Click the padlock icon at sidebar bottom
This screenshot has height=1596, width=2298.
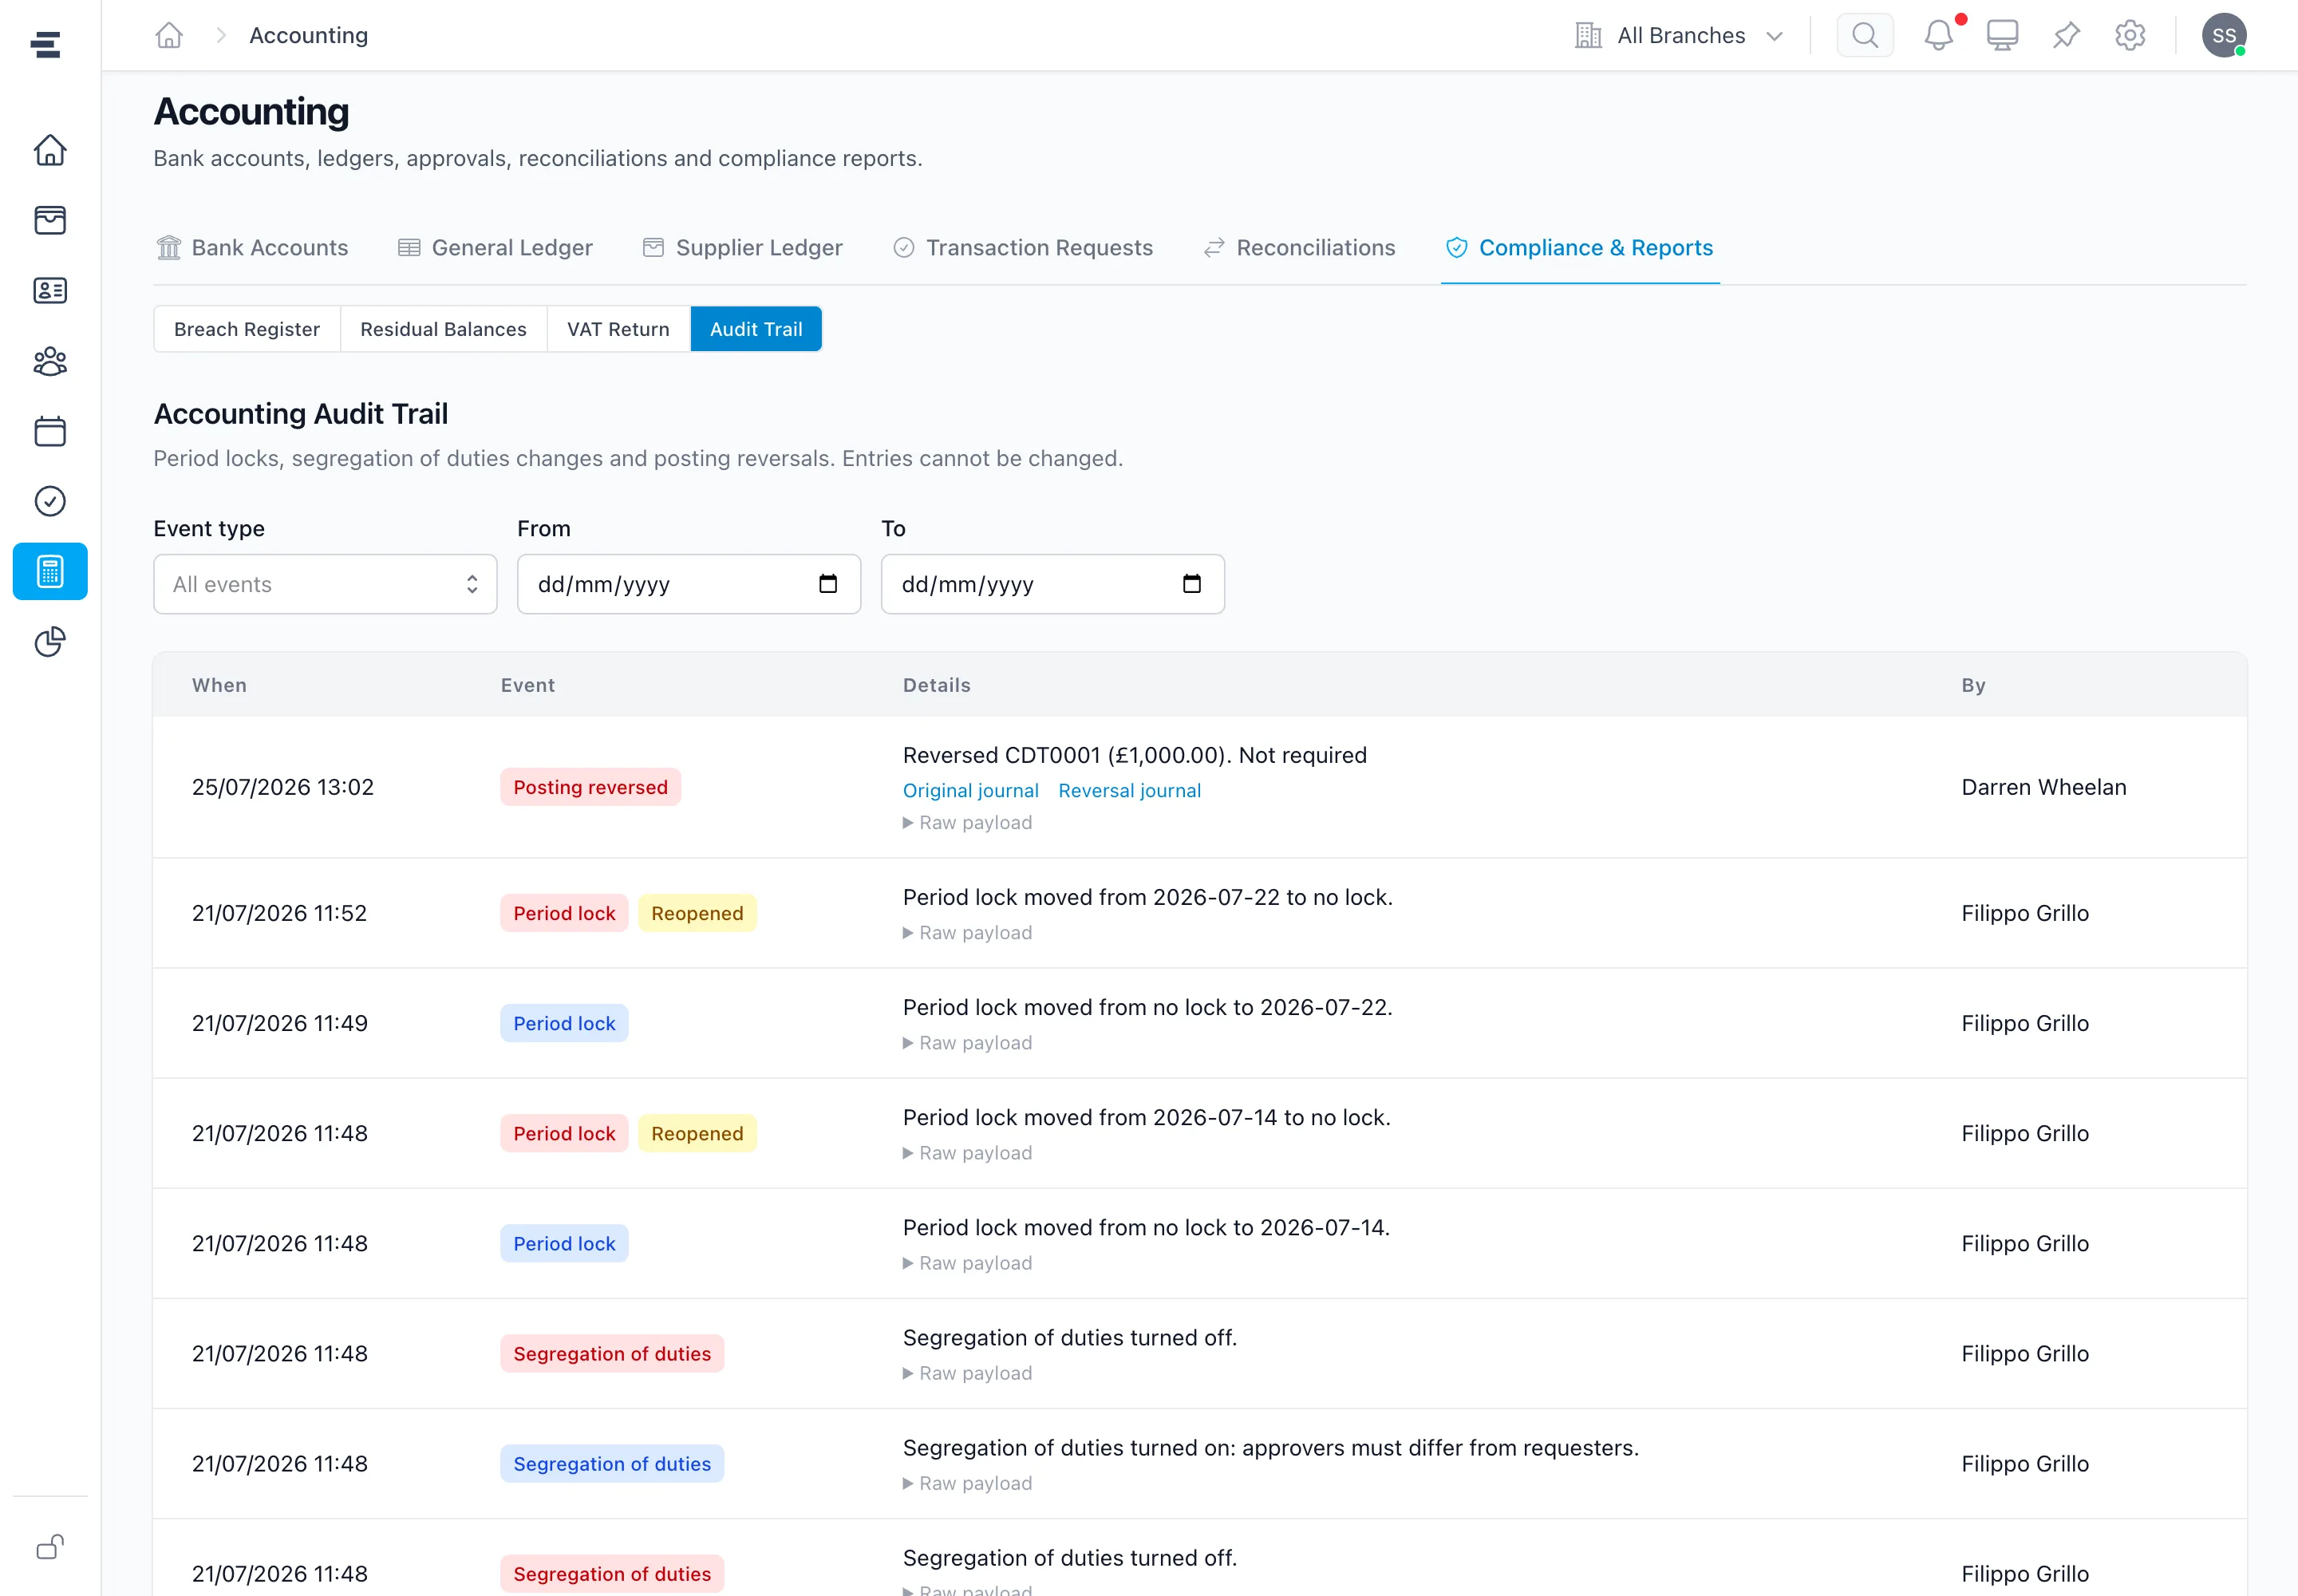pos(50,1547)
